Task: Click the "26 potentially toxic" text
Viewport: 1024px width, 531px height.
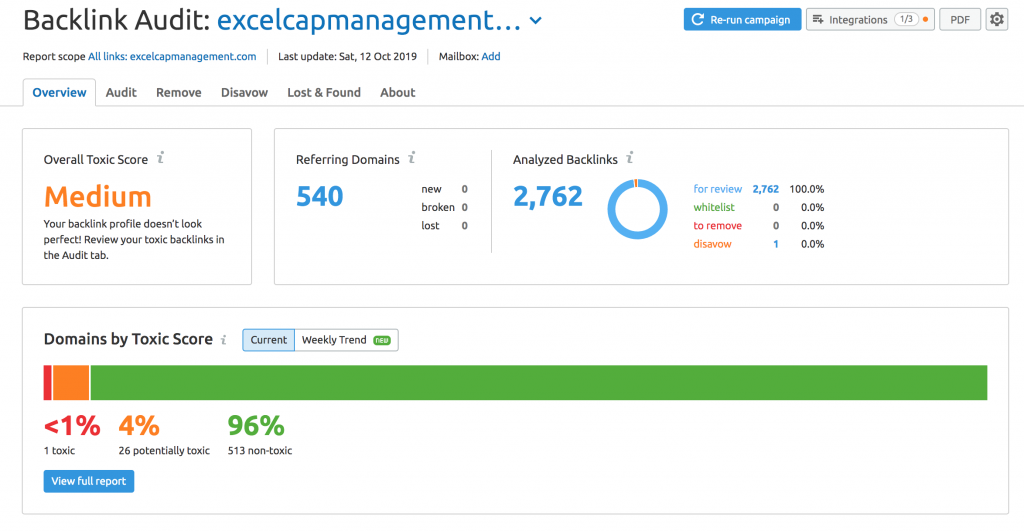Action: coord(164,451)
